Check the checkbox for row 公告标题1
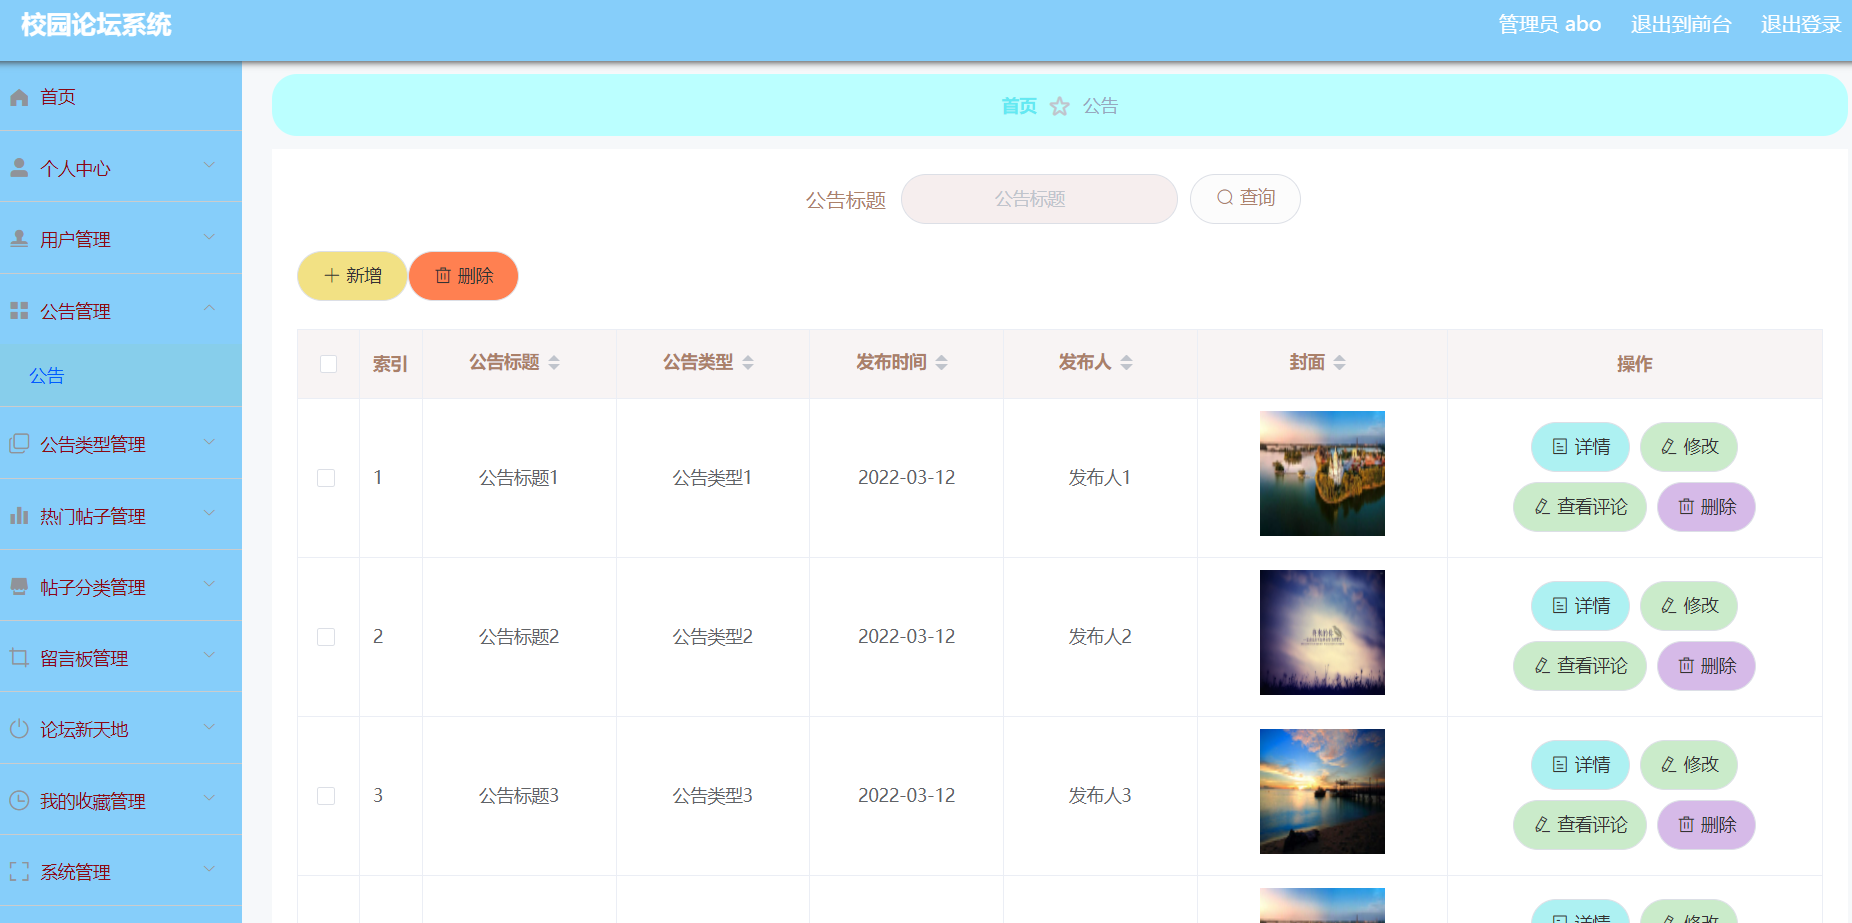The height and width of the screenshot is (923, 1852). tap(326, 478)
